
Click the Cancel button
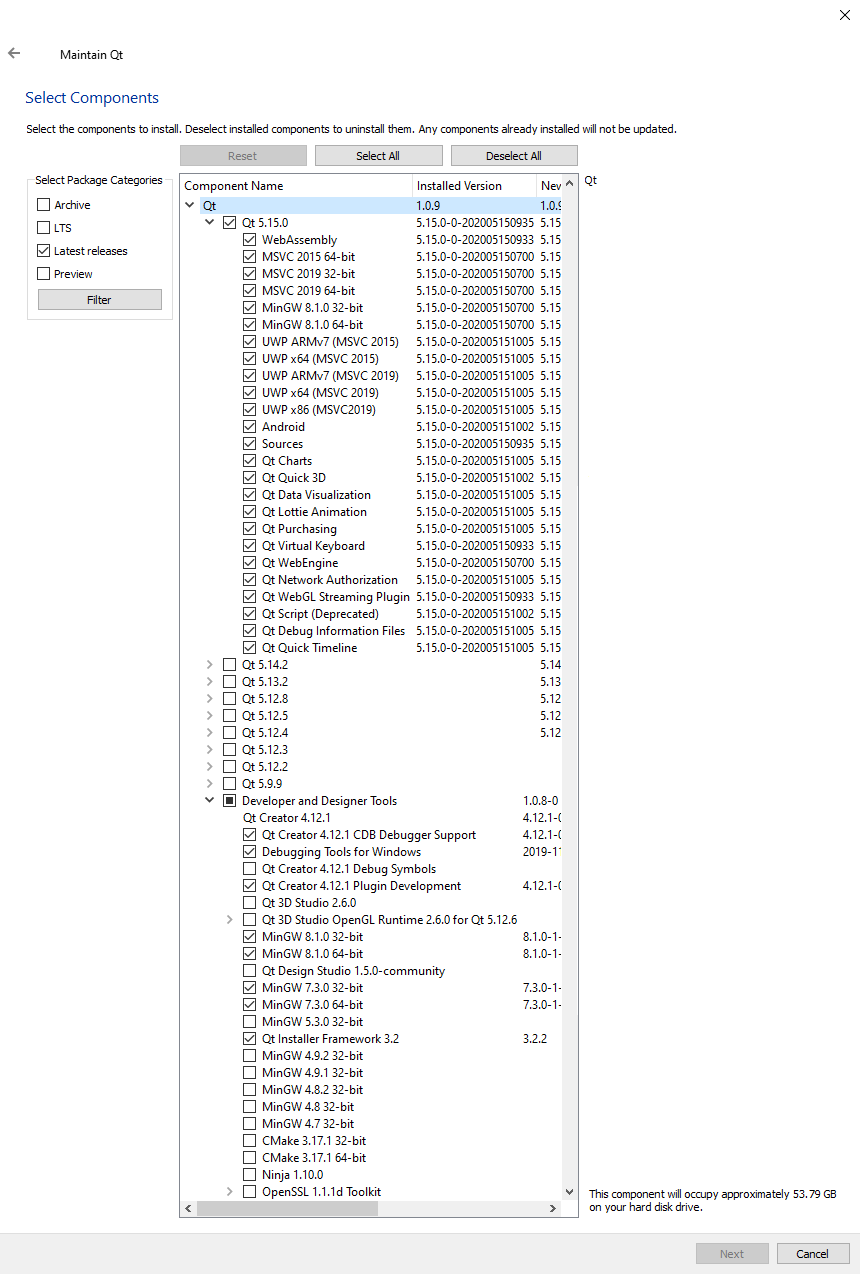tap(812, 1254)
